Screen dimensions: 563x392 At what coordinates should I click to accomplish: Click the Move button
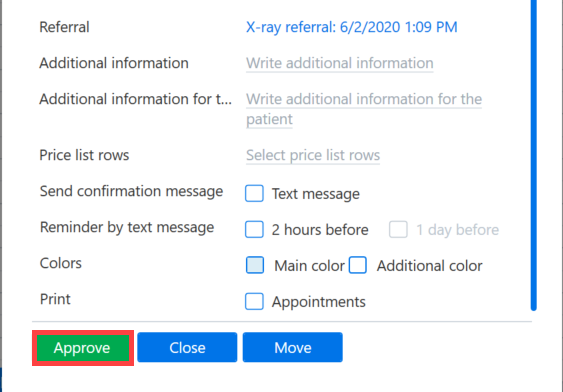tap(293, 347)
